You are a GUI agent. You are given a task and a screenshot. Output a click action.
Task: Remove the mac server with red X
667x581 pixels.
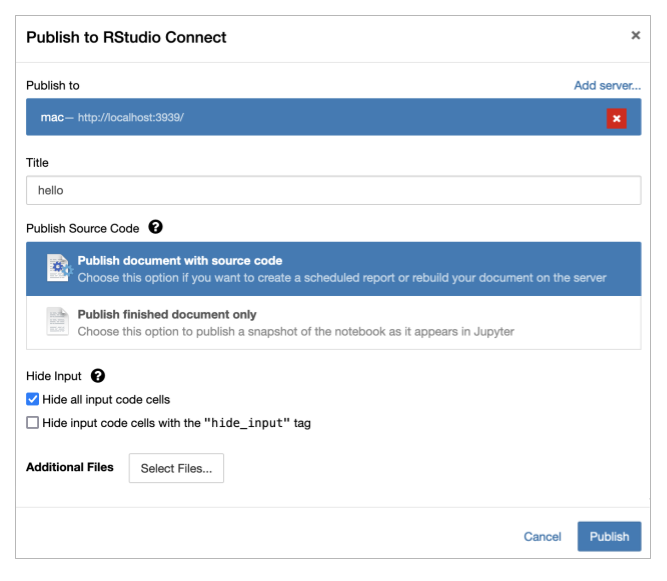[x=616, y=118]
